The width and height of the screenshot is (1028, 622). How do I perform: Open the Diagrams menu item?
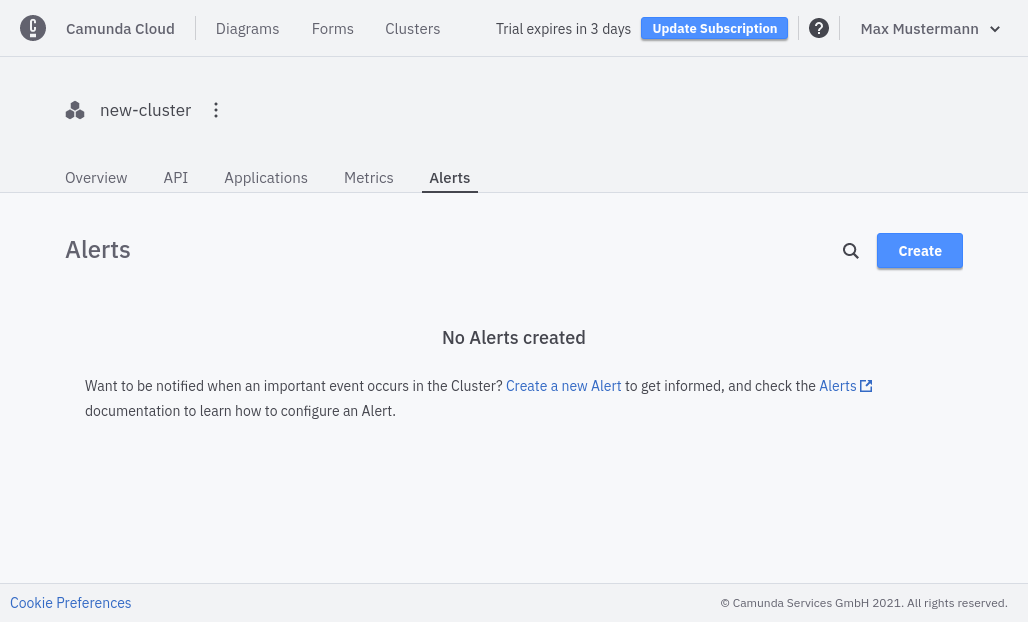click(x=247, y=29)
